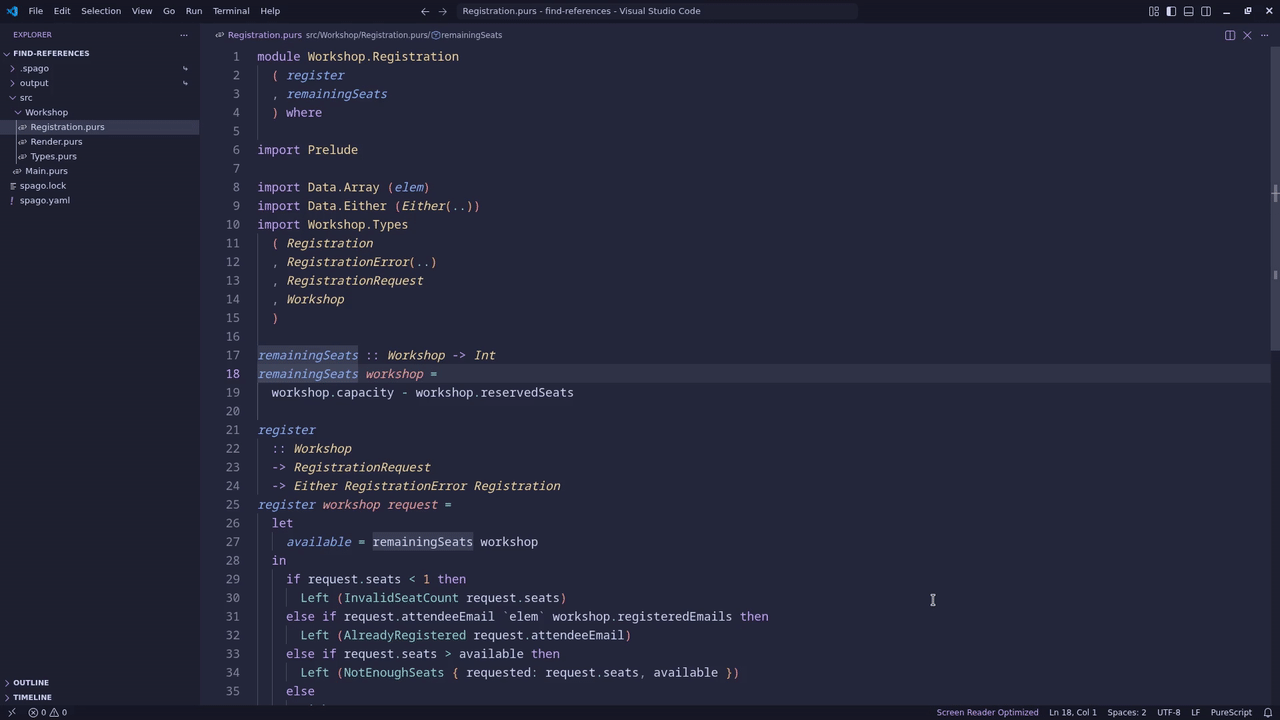
Task: Open the Help menu
Action: (270, 11)
